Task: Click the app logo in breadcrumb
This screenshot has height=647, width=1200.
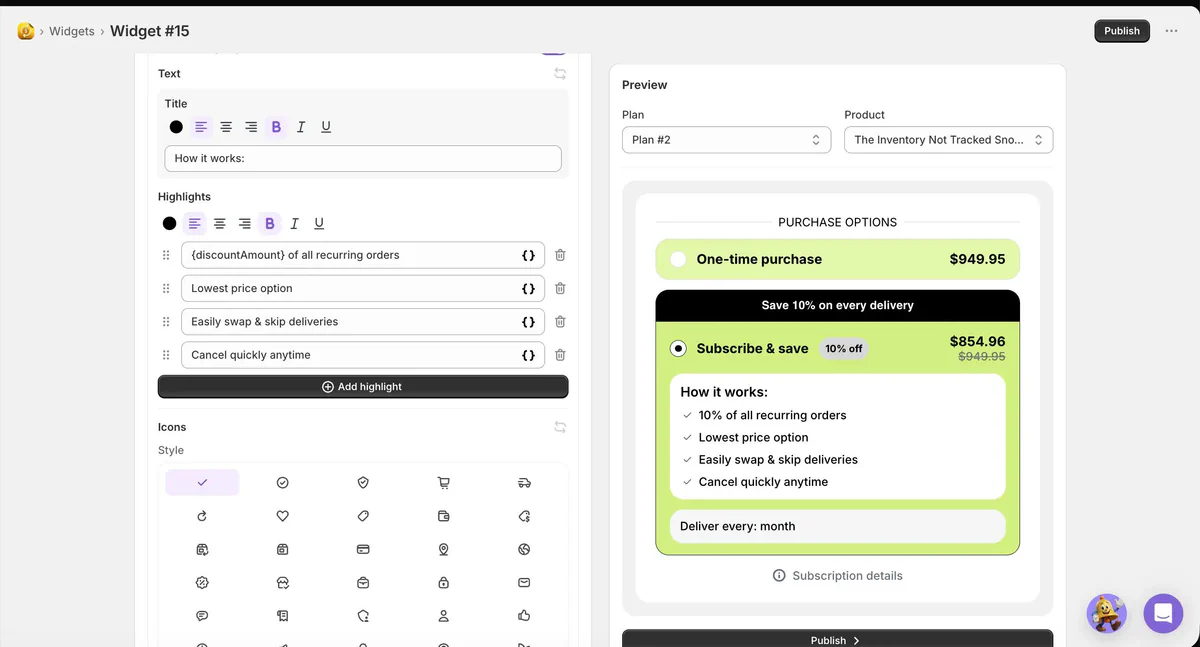Action: pos(26,31)
